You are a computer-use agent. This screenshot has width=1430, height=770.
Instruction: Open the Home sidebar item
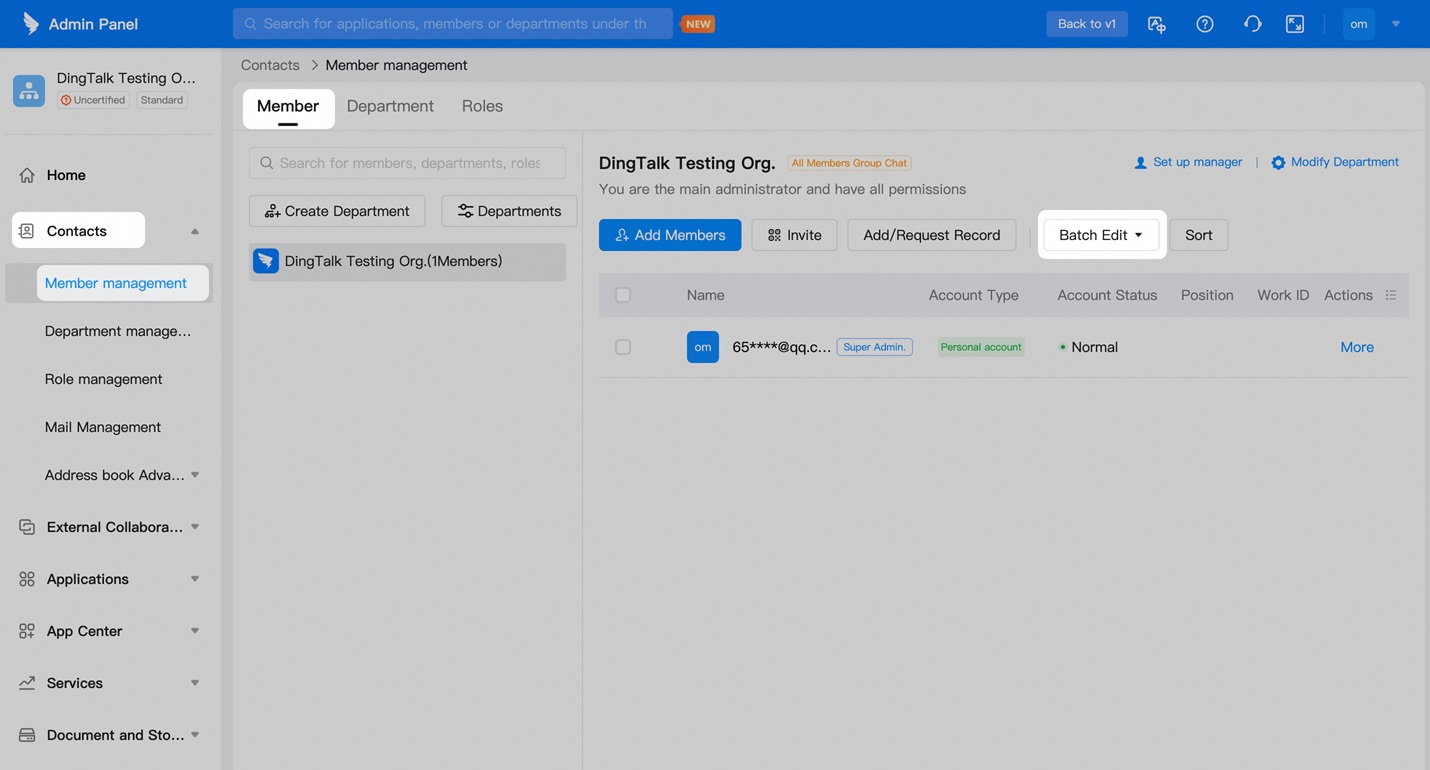[x=66, y=175]
